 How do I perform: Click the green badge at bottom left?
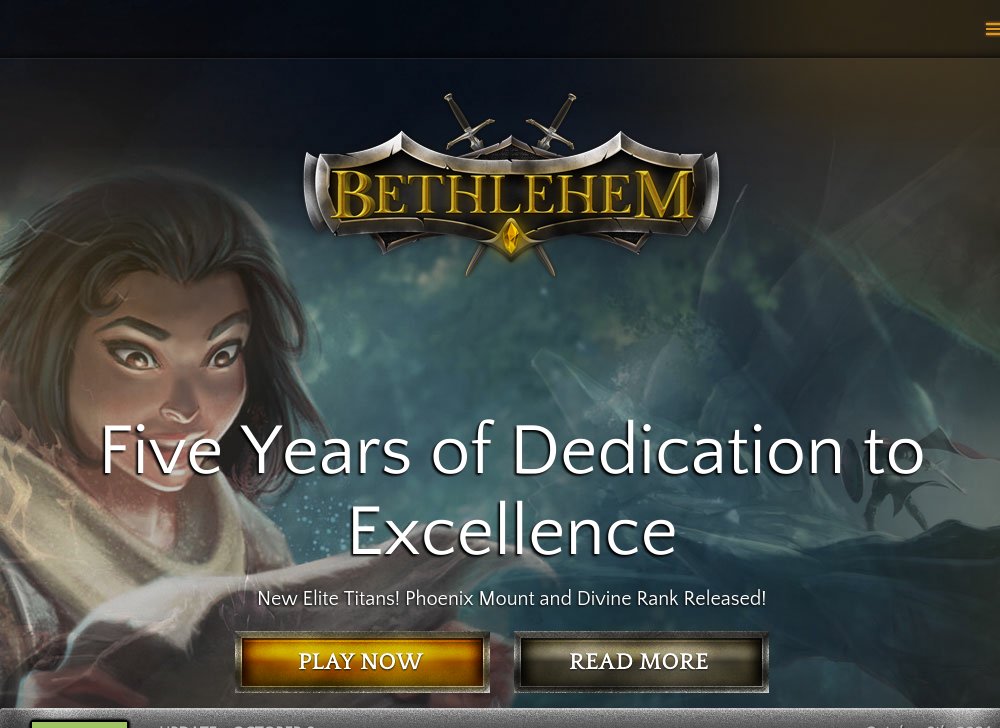coord(79,724)
